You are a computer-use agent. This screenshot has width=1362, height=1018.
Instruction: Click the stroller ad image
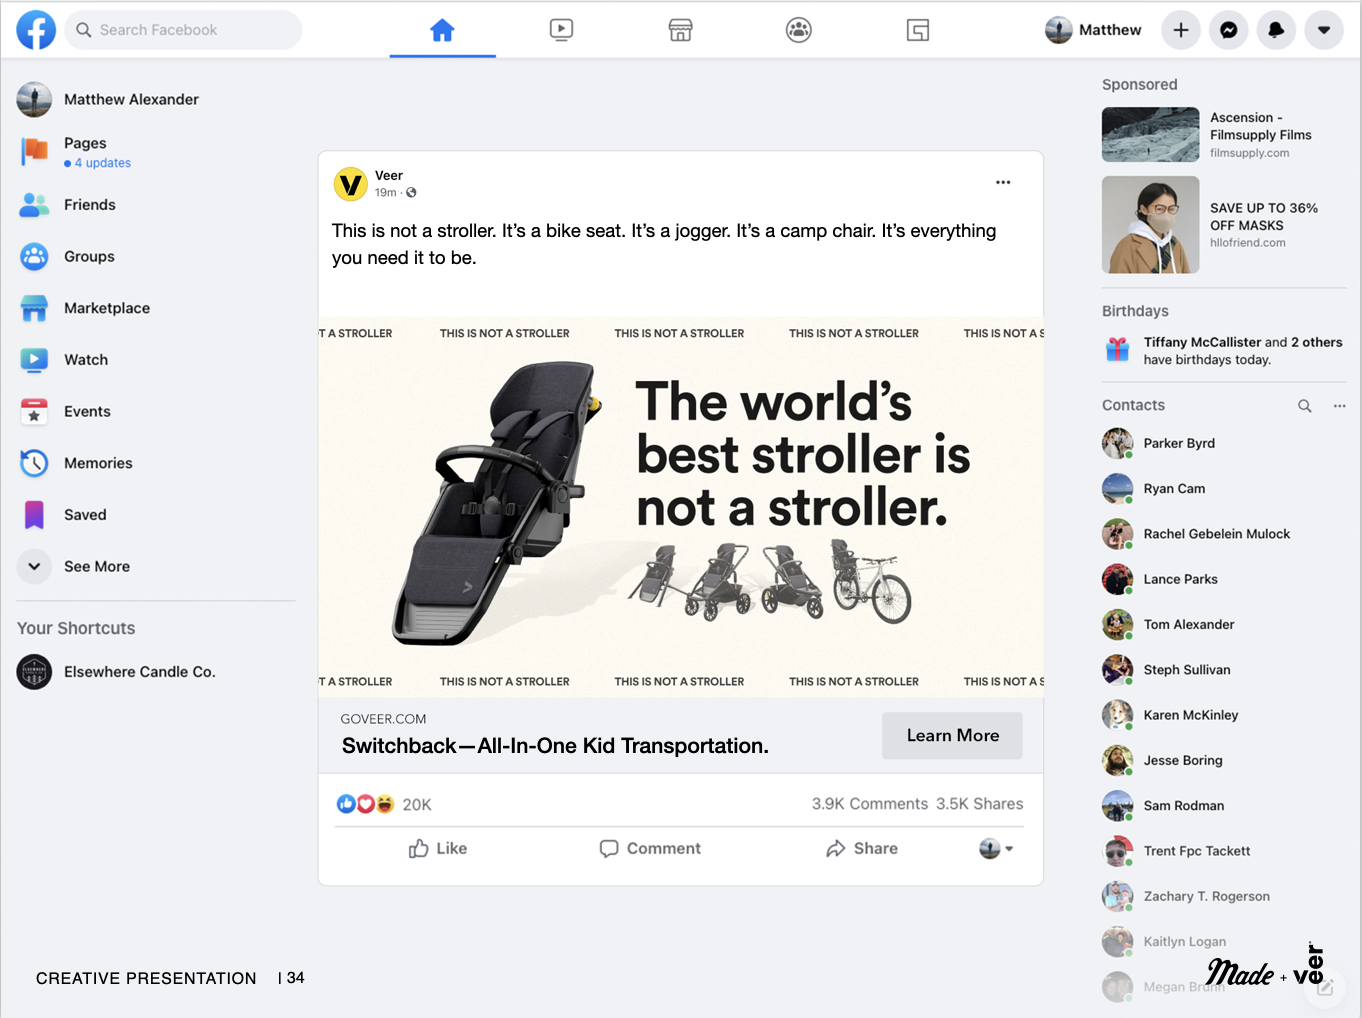click(681, 507)
